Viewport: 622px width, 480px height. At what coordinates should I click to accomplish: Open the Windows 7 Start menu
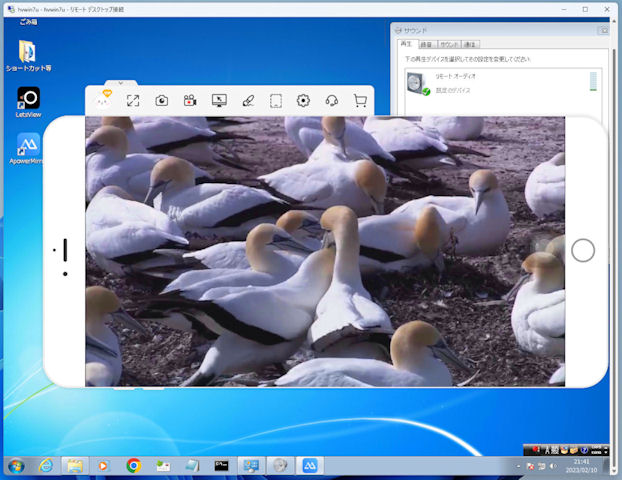coord(16,466)
